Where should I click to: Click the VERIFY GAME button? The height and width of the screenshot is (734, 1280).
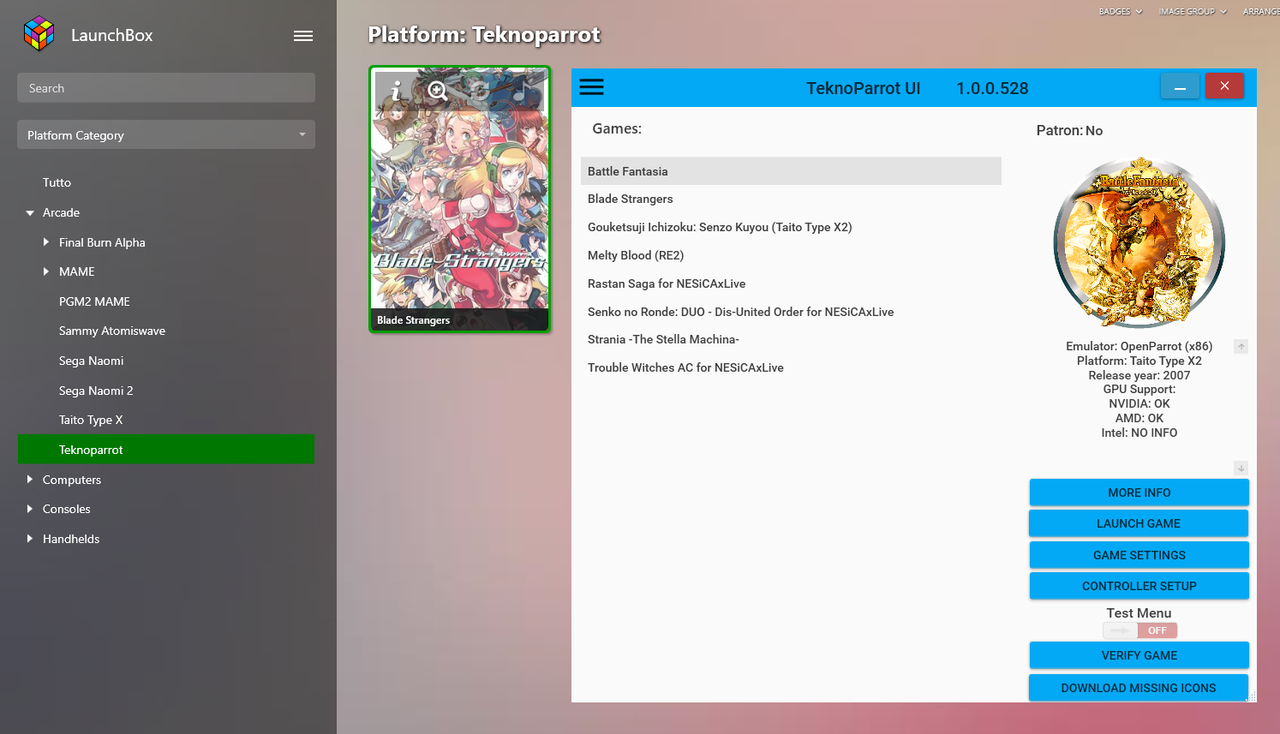[x=1139, y=655]
